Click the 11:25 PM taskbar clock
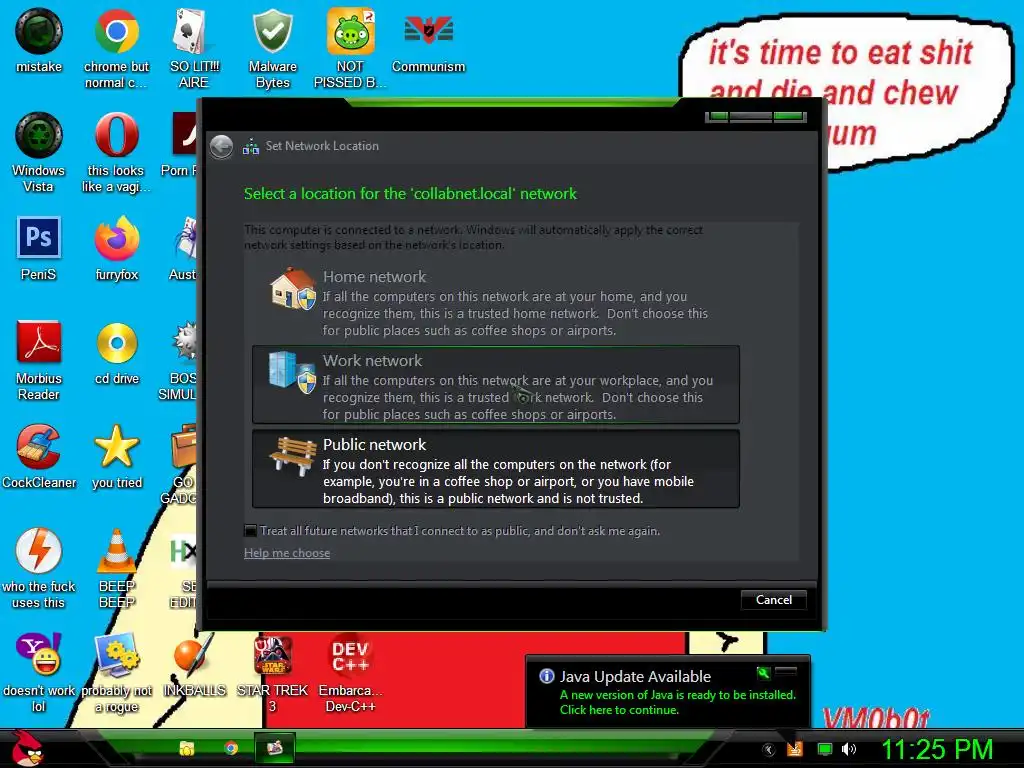This screenshot has height=768, width=1024. tap(936, 748)
